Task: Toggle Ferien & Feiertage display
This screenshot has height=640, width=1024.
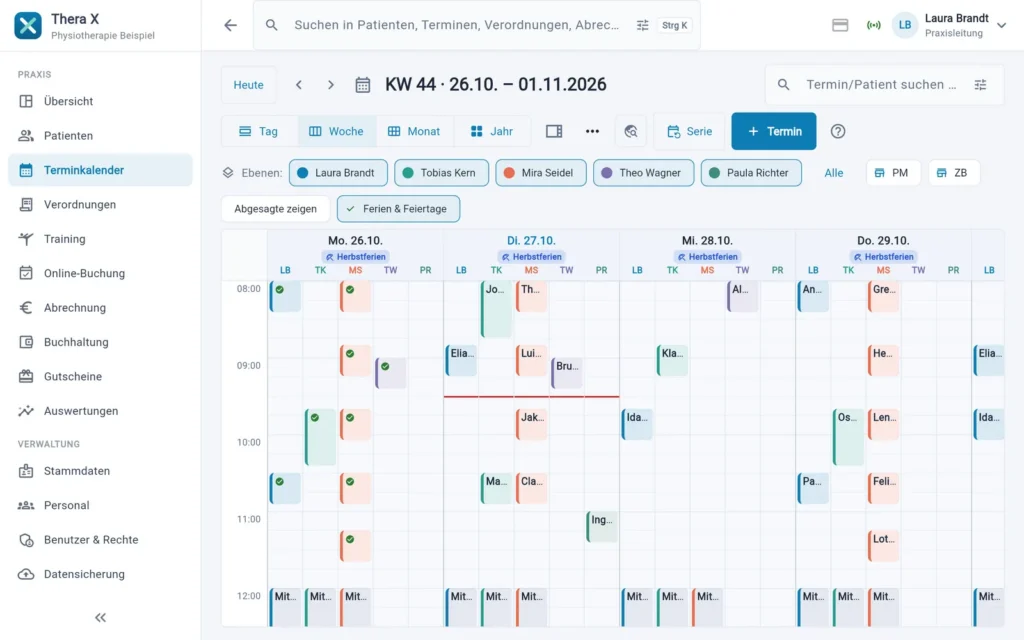Action: (x=398, y=209)
